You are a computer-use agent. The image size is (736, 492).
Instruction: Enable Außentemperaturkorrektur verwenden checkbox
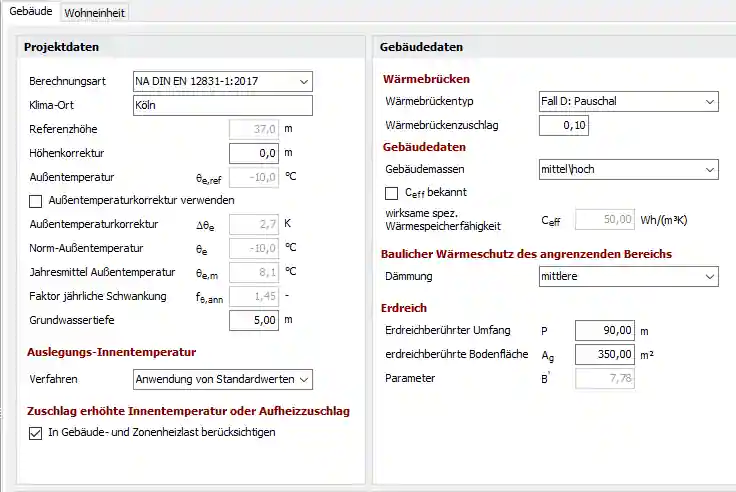38,200
